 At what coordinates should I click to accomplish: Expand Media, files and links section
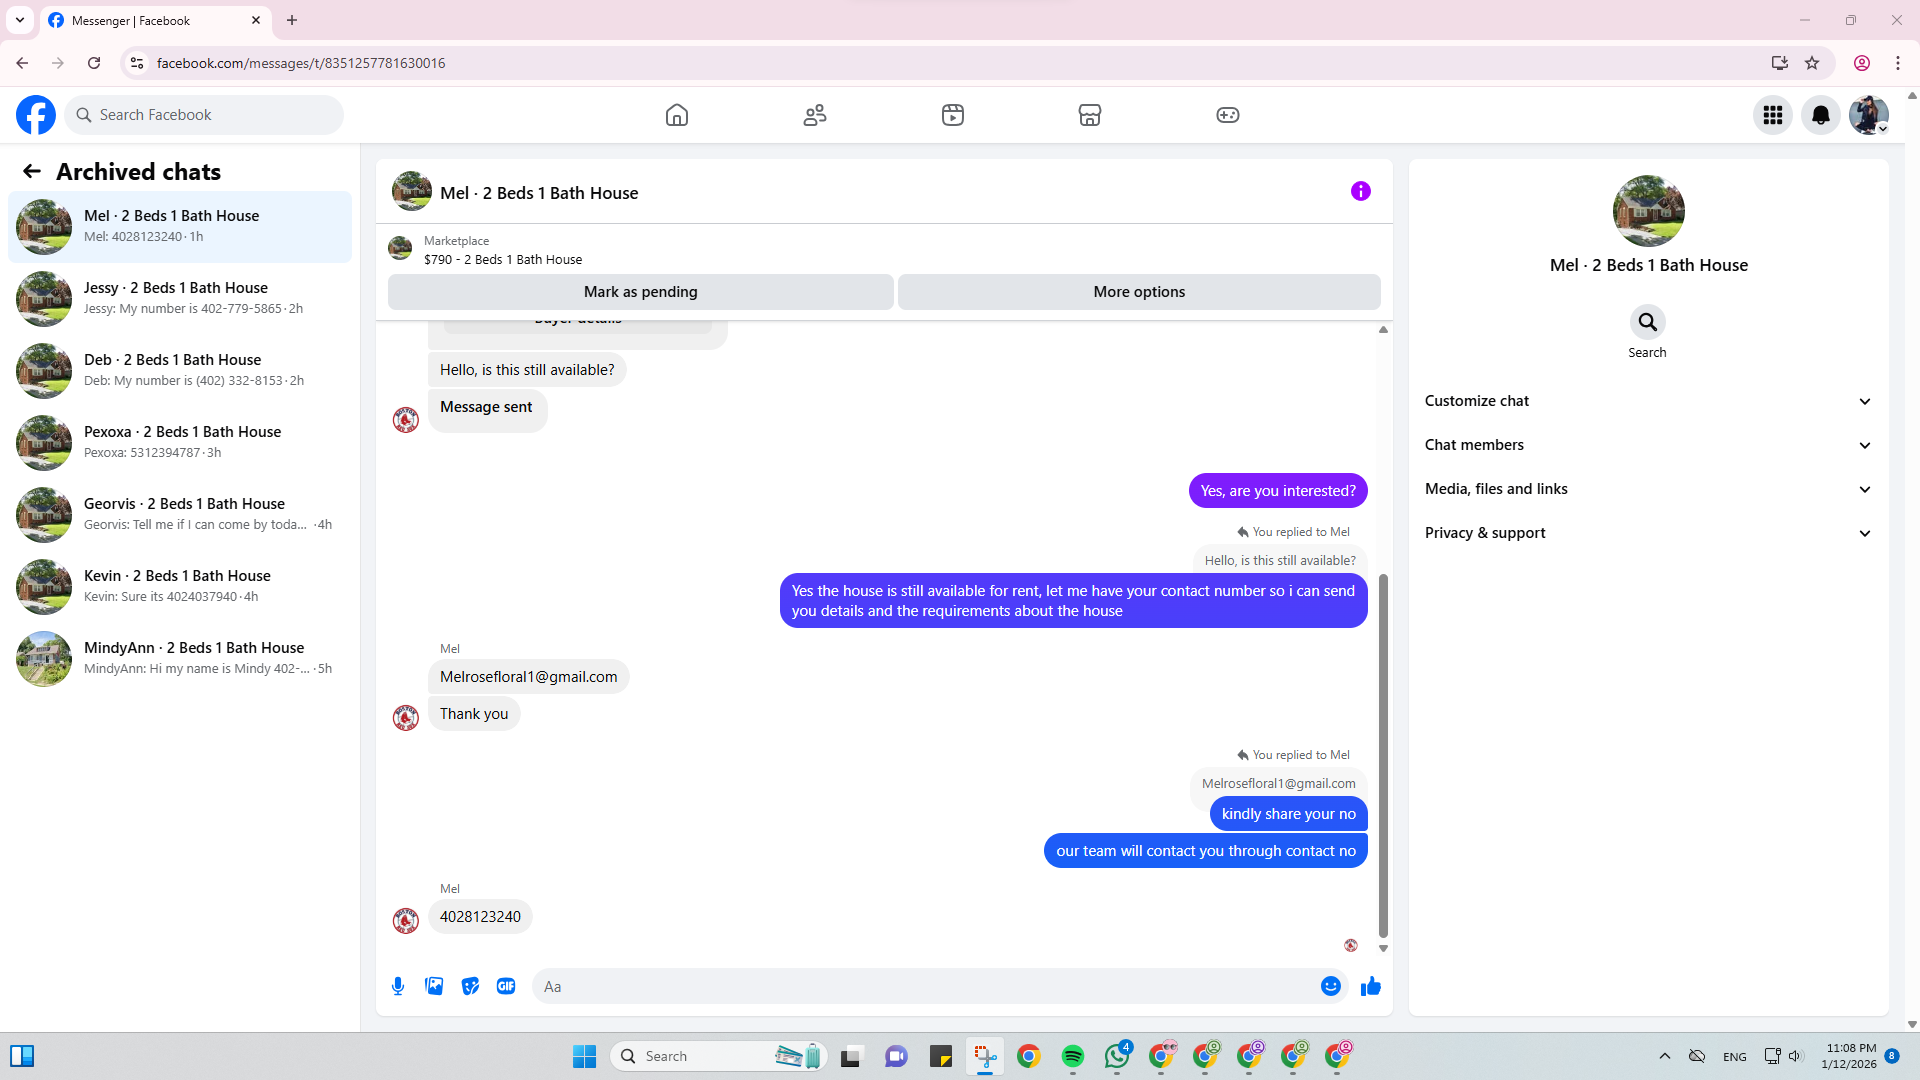pyautogui.click(x=1647, y=489)
